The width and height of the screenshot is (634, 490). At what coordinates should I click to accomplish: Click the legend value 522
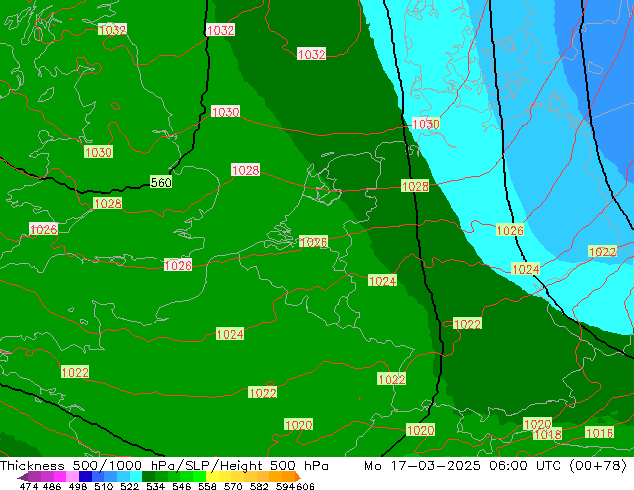[129, 486]
